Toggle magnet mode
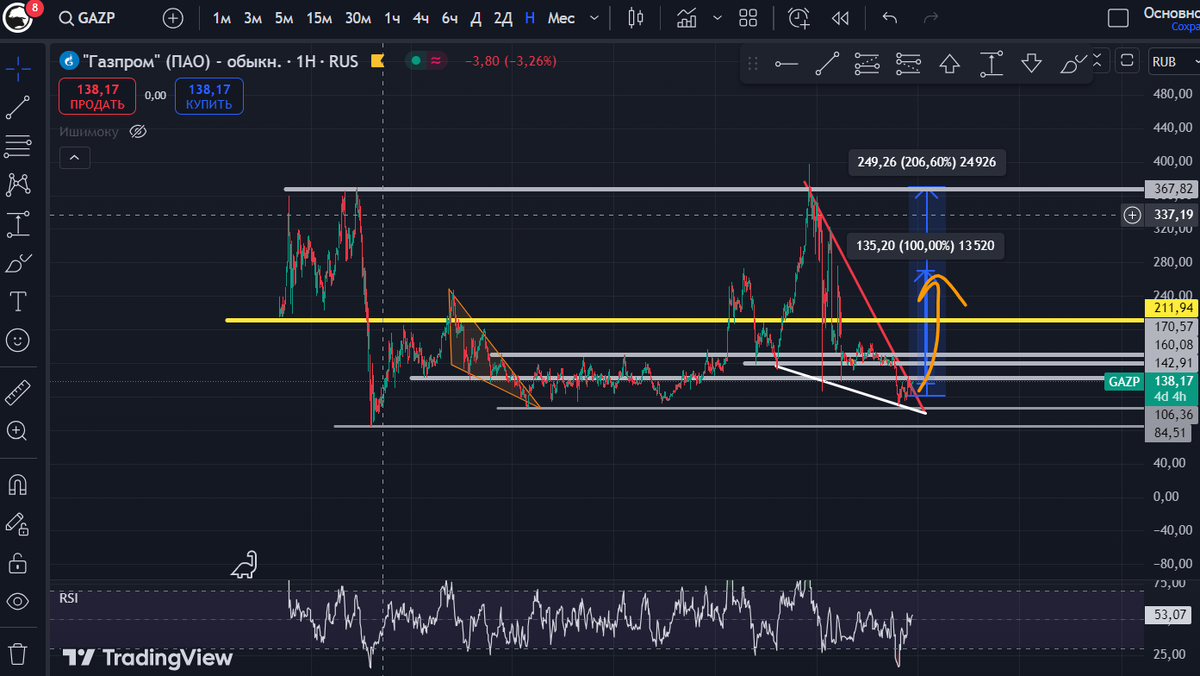The image size is (1200, 676). 17,483
